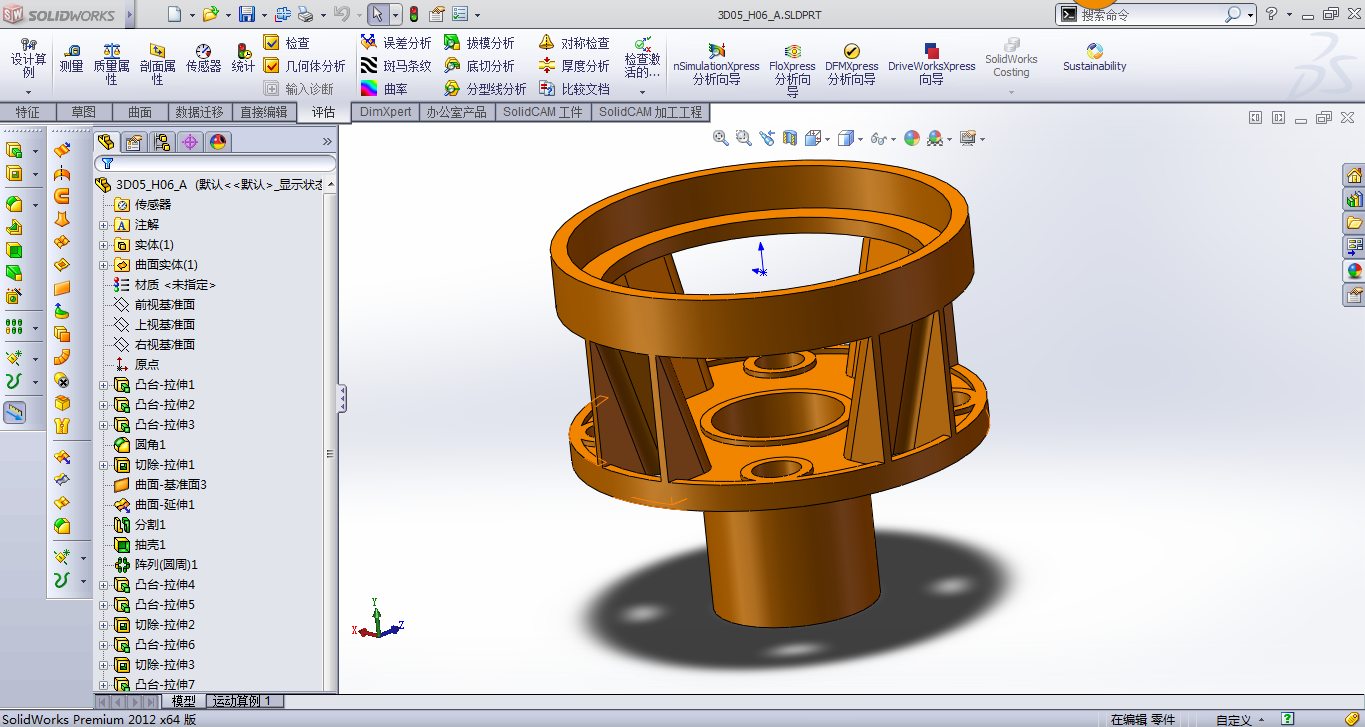Open the ConfigurationManager tab
Viewport: 1365px width, 727px height.
click(162, 142)
